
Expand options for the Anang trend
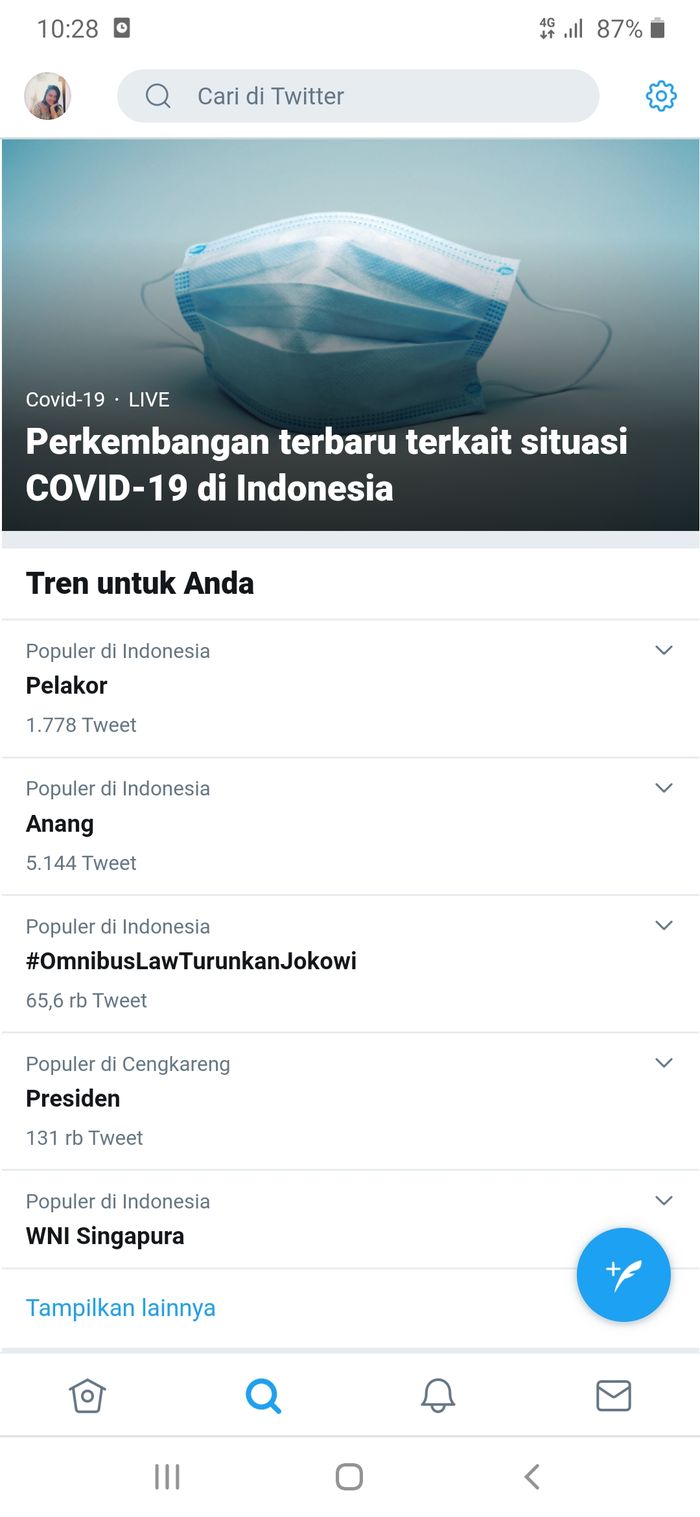coord(663,787)
